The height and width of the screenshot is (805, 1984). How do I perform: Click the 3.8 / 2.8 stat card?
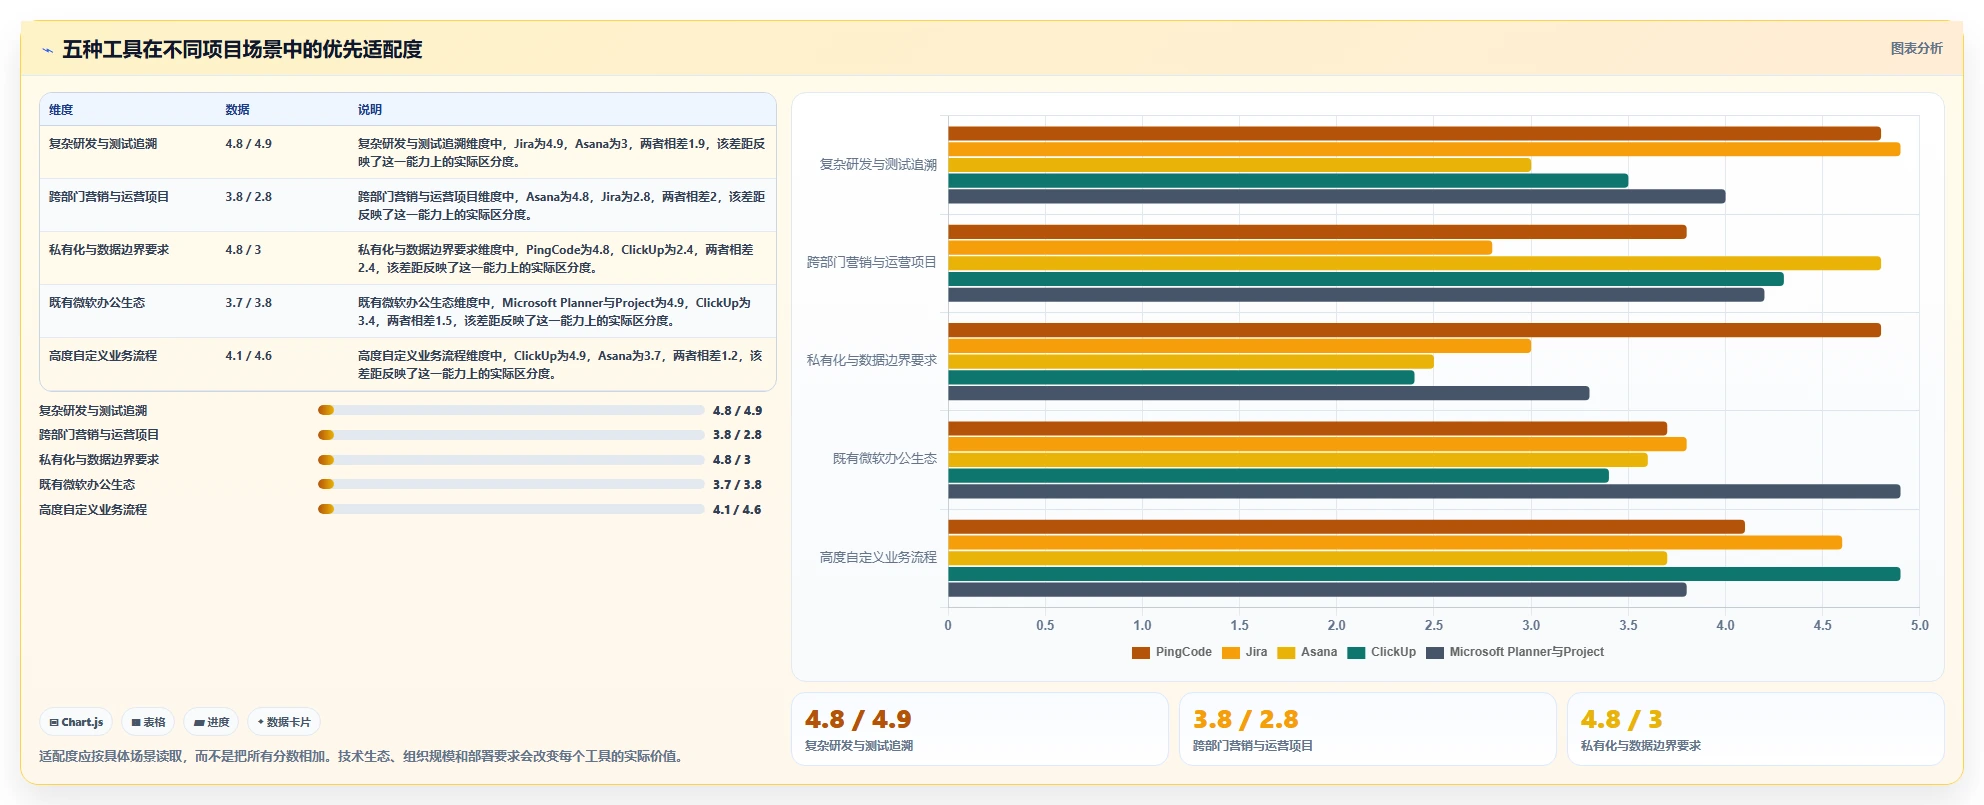1368,730
